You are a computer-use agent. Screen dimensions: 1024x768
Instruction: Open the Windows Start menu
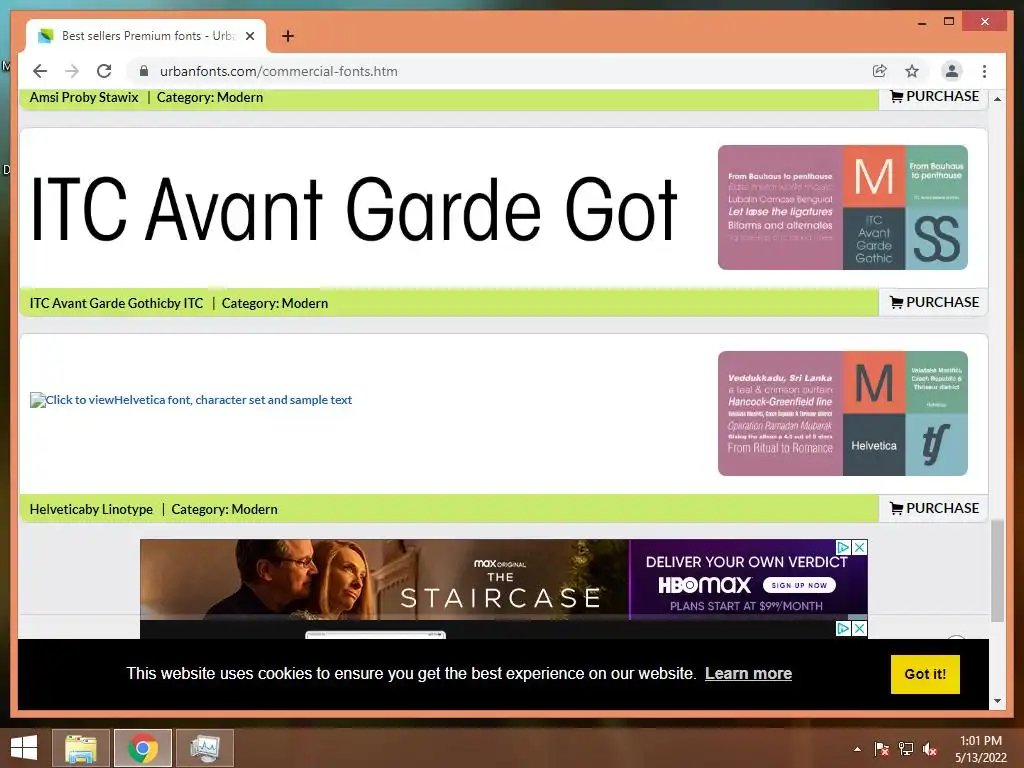pyautogui.click(x=24, y=748)
